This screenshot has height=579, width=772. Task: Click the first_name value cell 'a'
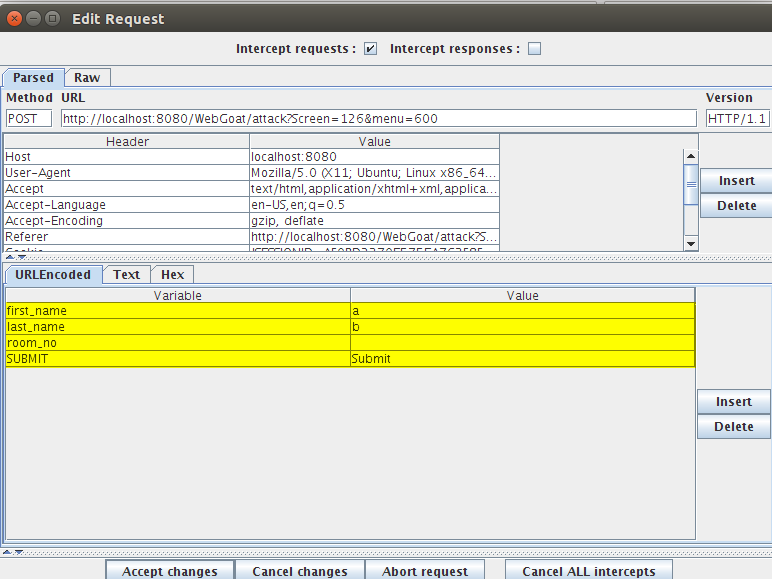pyautogui.click(x=522, y=311)
